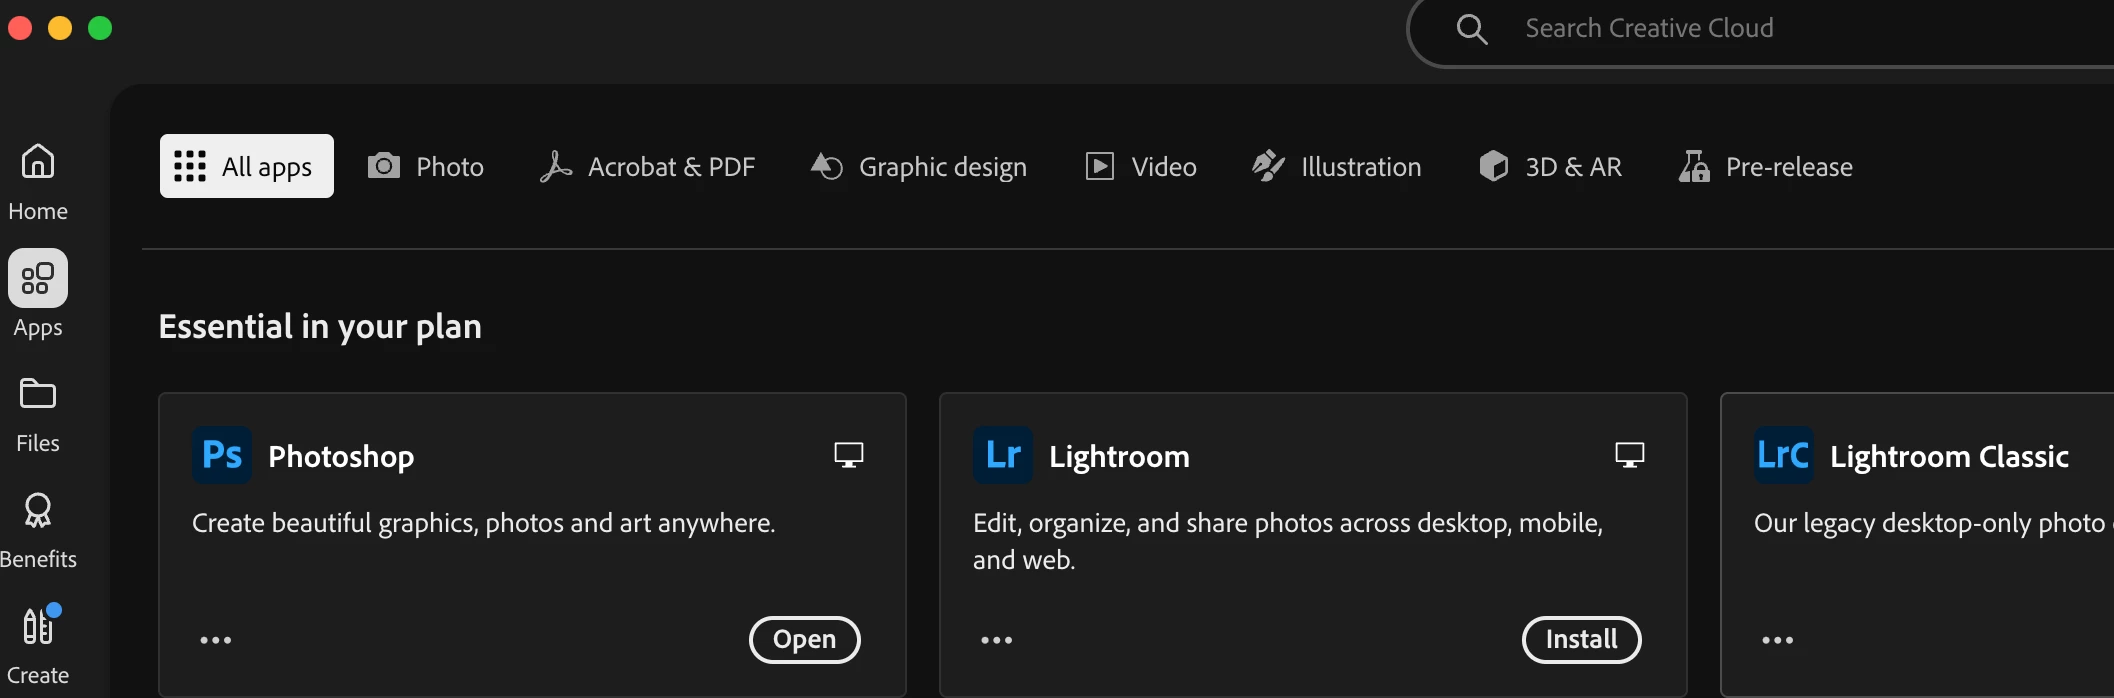Click the green fullscreen window button
The width and height of the screenshot is (2114, 698).
[100, 28]
